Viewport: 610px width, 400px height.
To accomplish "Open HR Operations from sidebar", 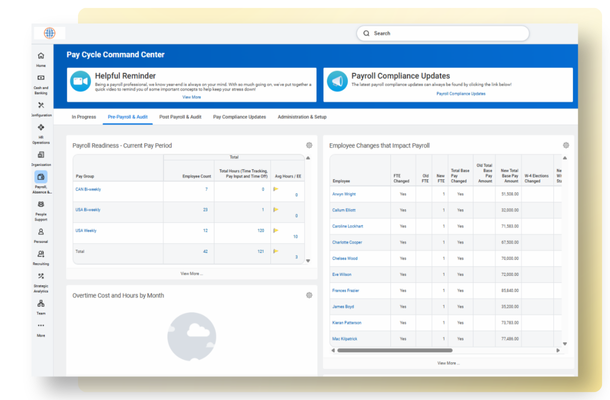I will tap(41, 134).
